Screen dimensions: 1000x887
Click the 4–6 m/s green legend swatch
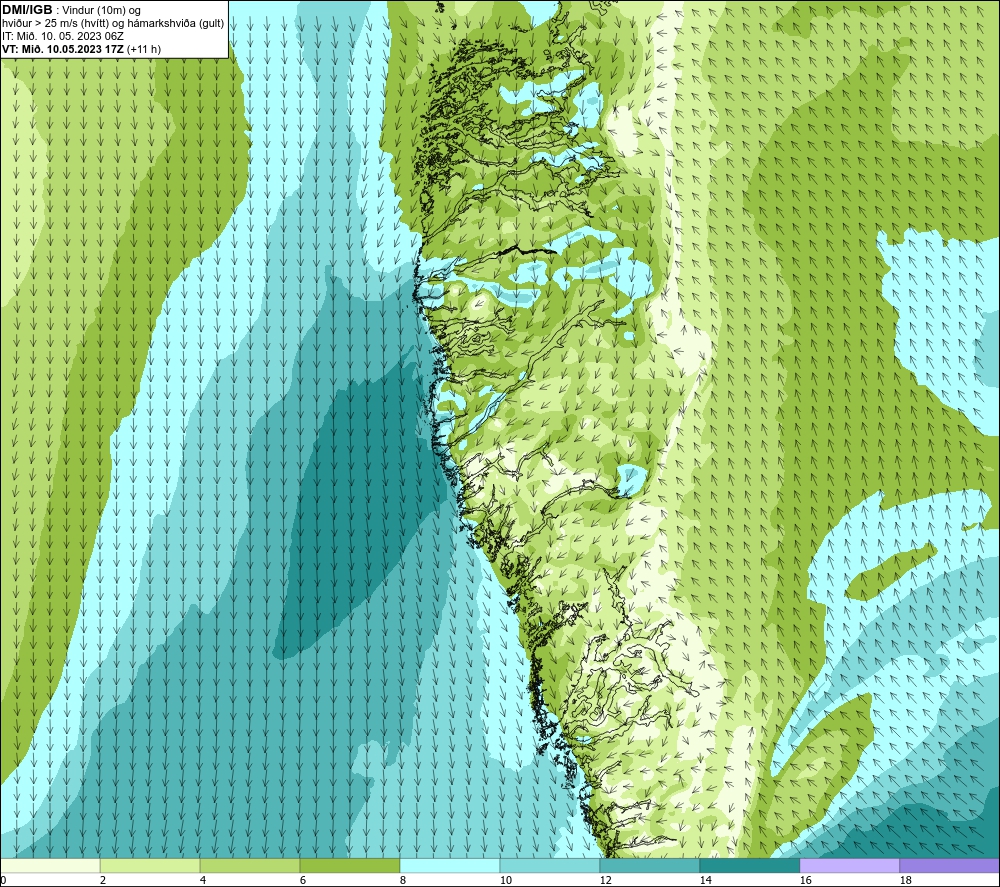[x=250, y=865]
